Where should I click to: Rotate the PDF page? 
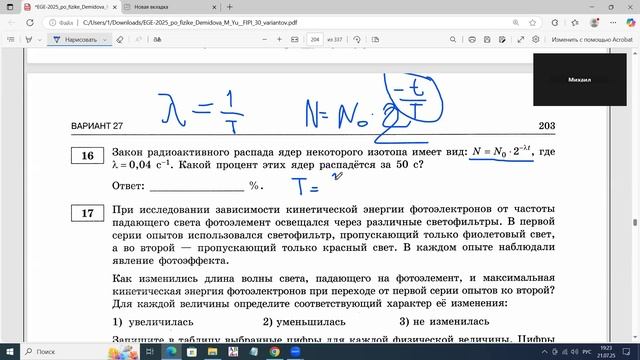357,40
